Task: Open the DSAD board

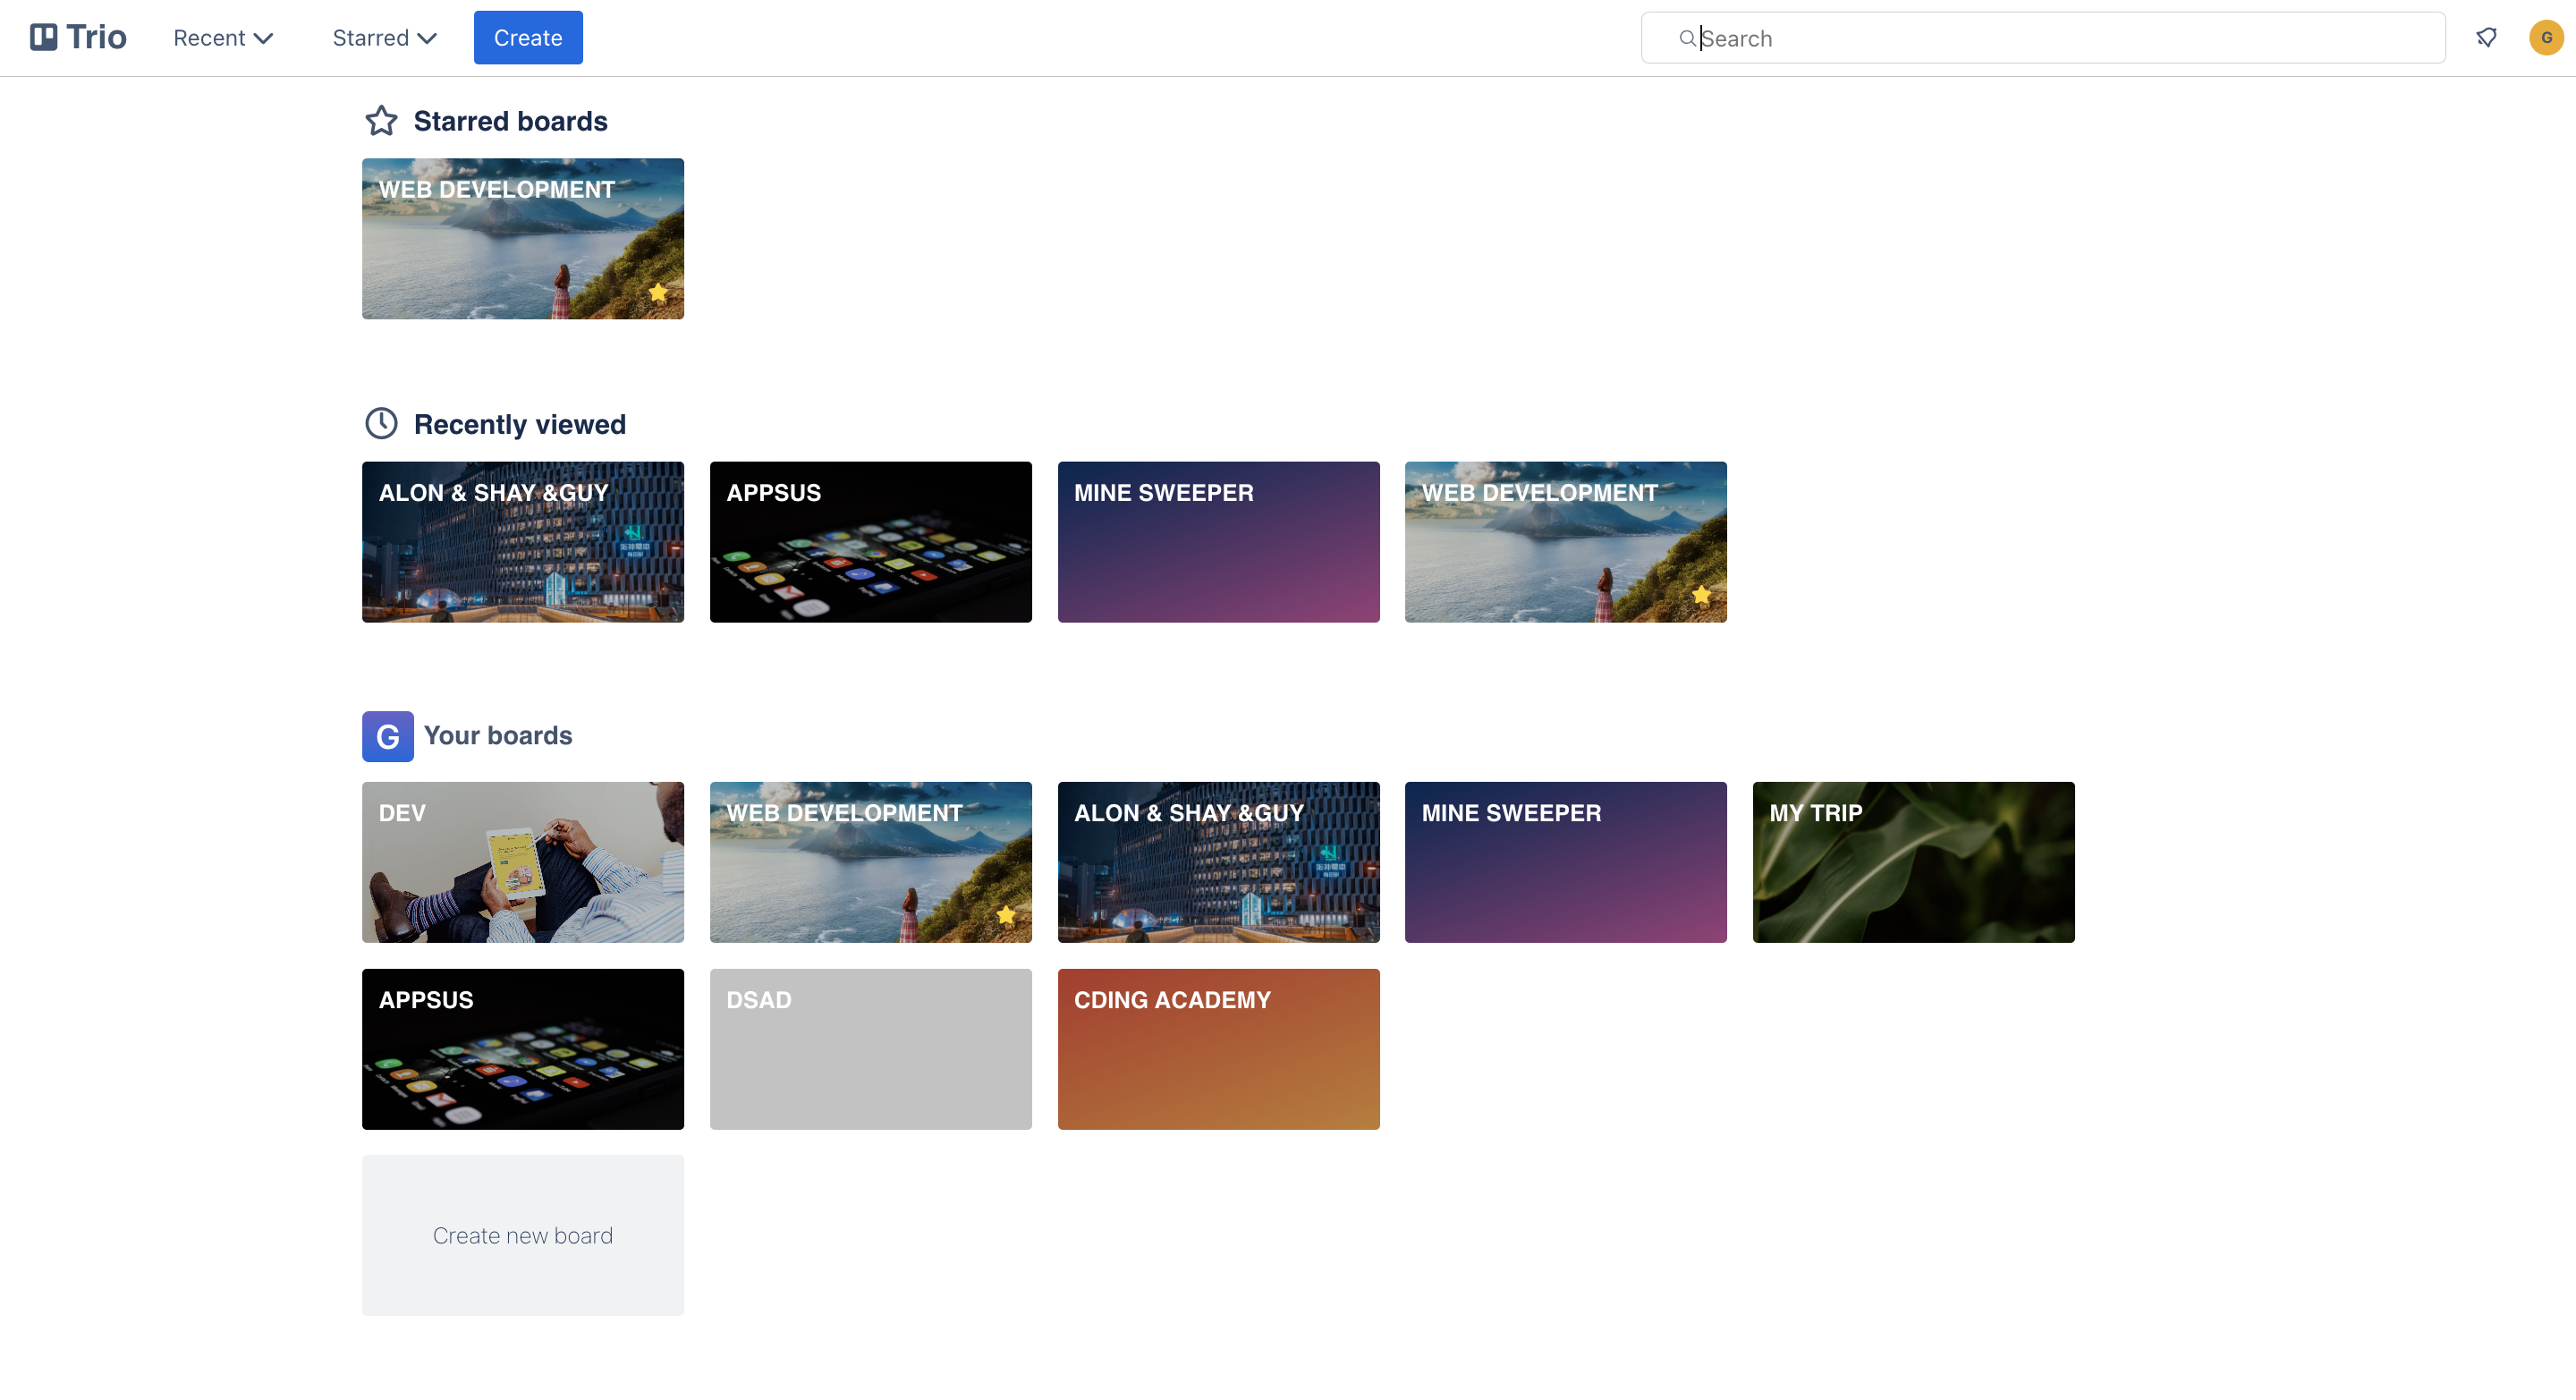Action: (x=871, y=1049)
